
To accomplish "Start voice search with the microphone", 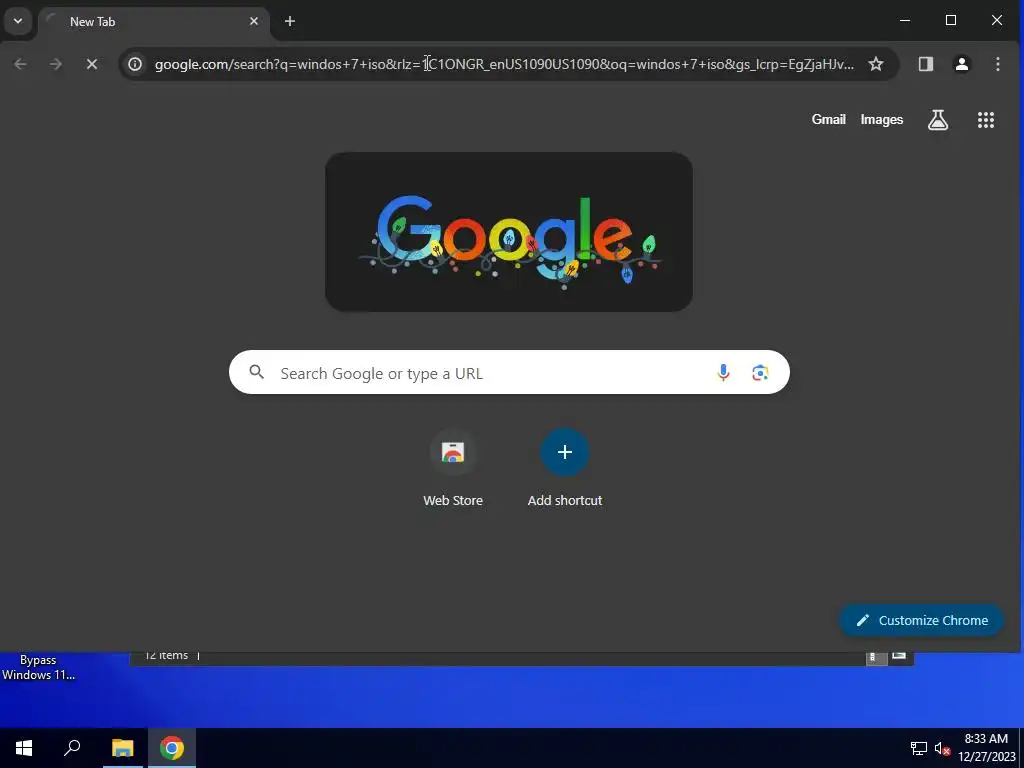I will (723, 372).
